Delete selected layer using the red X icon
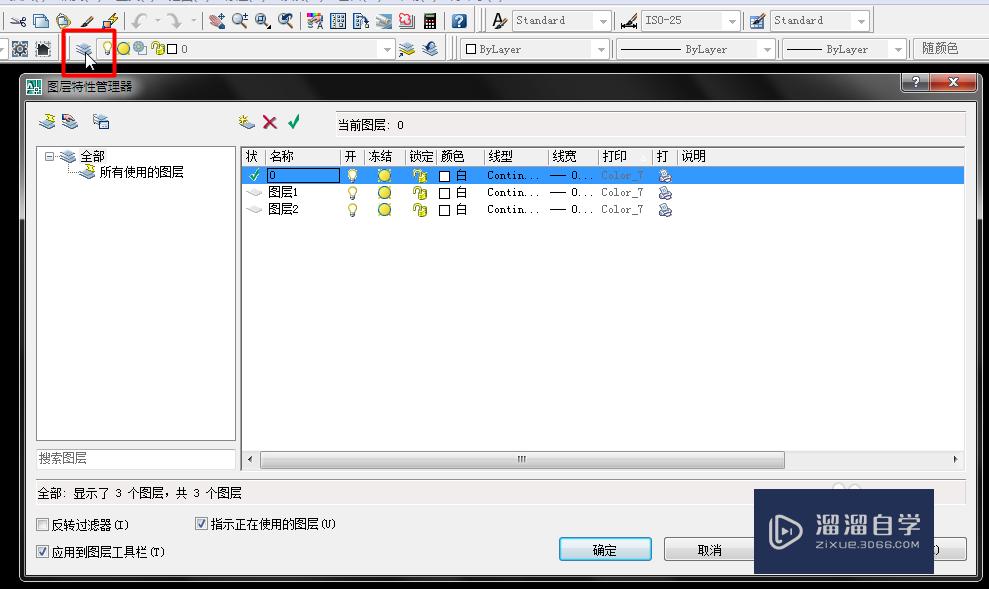The width and height of the screenshot is (989, 589). pyautogui.click(x=271, y=122)
